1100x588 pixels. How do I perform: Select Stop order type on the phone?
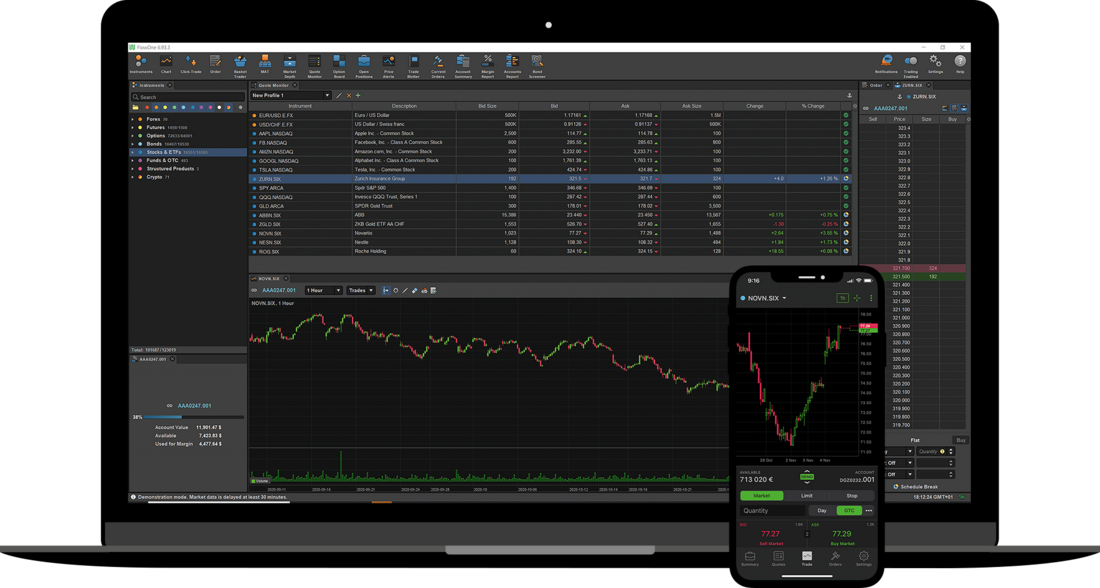pos(852,495)
